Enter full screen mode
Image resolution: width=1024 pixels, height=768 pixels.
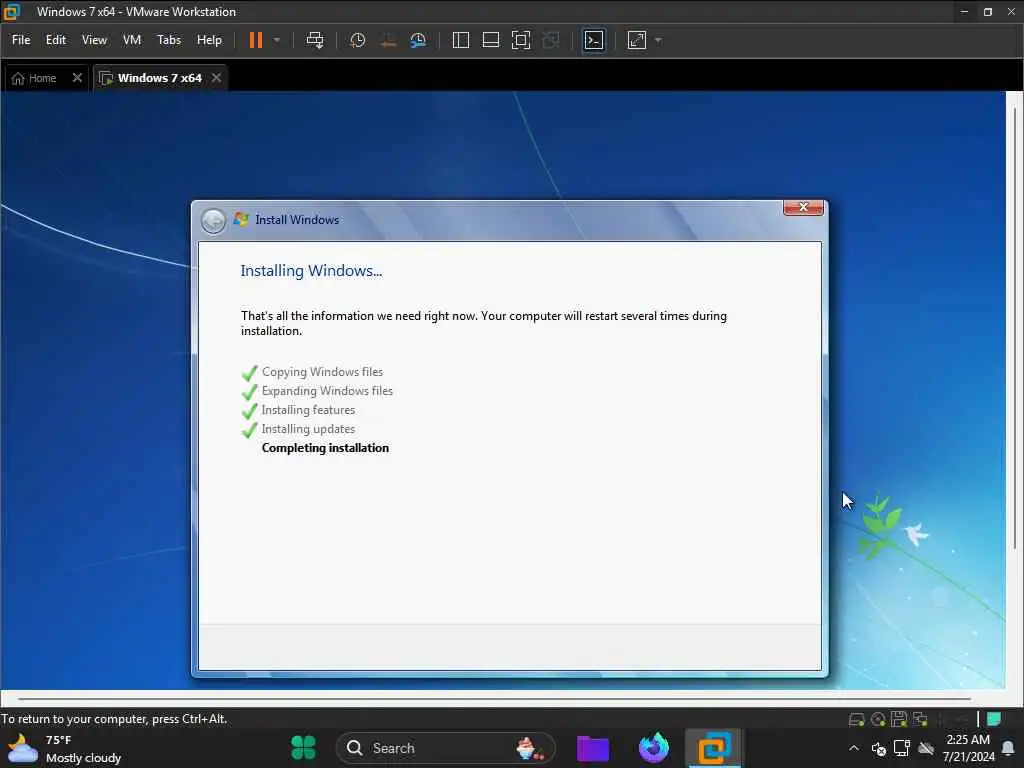tap(520, 40)
